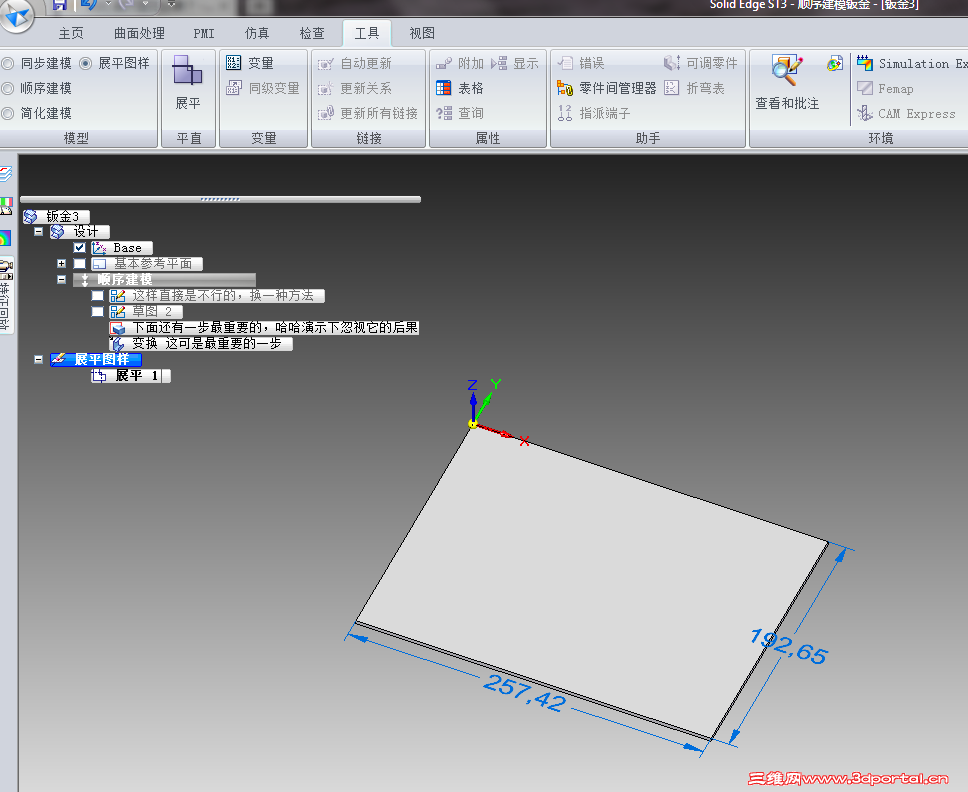Click the PathFinder panel grip bar
Viewport: 968px width, 792px height.
[x=220, y=199]
